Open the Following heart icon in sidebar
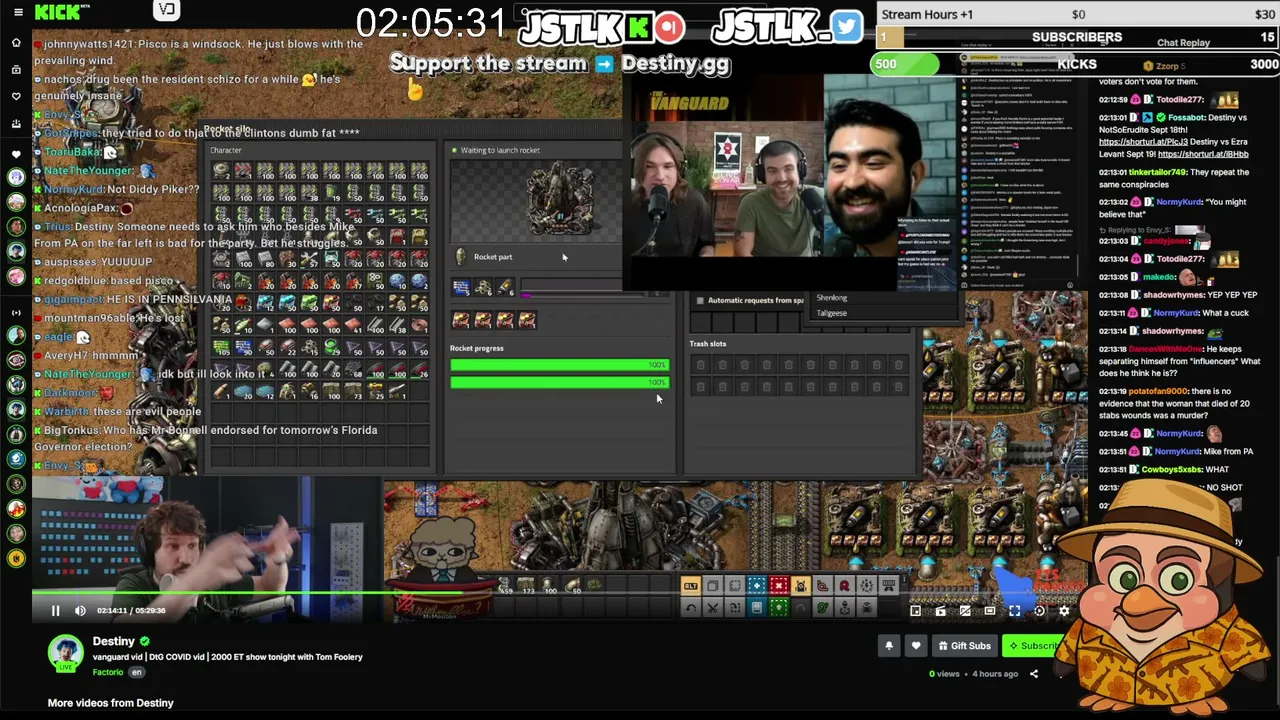 (x=16, y=97)
